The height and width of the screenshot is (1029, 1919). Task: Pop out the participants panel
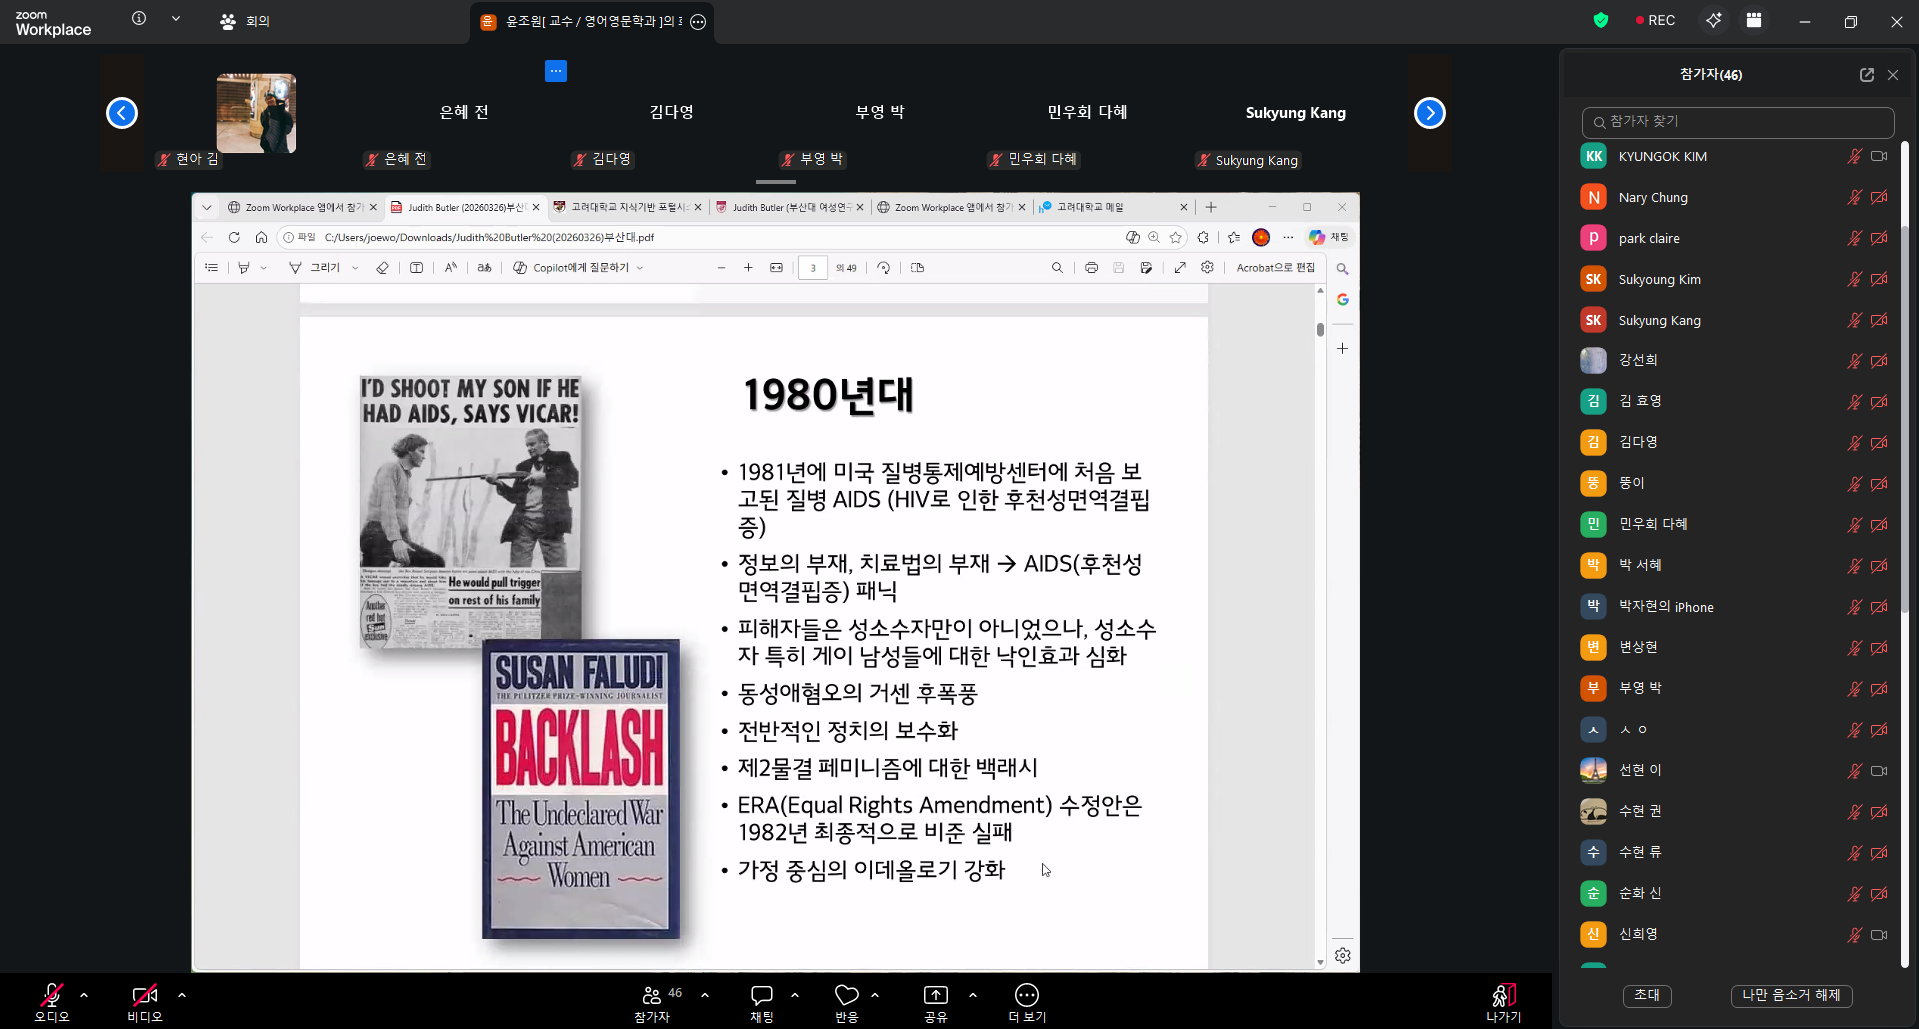click(1866, 75)
